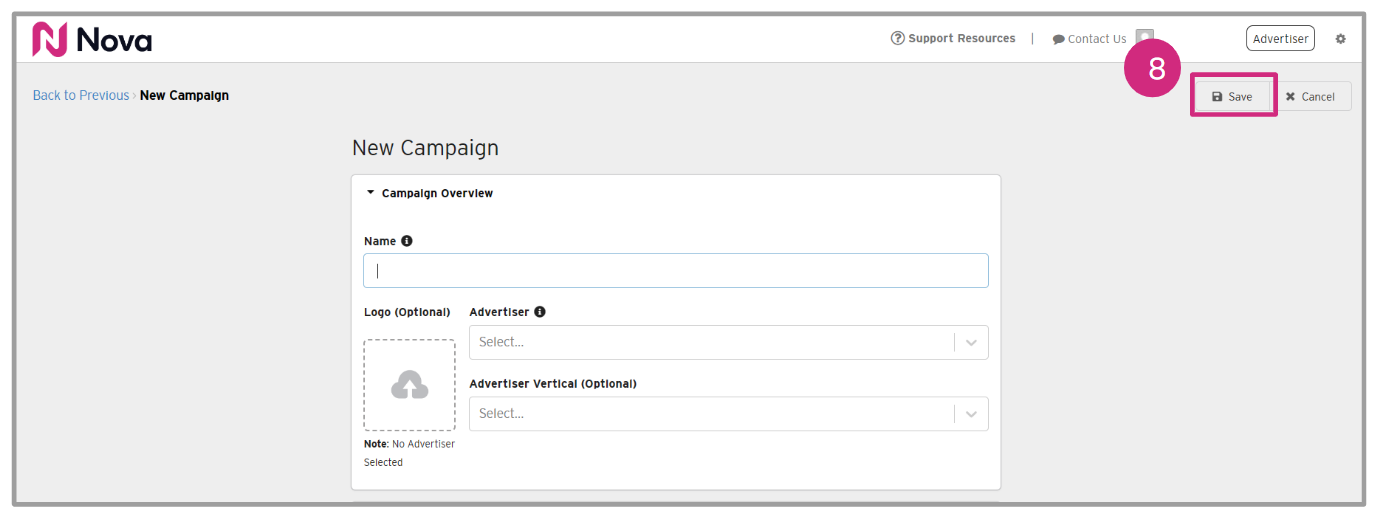
Task: Click the cloud upload logo box
Action: [409, 385]
